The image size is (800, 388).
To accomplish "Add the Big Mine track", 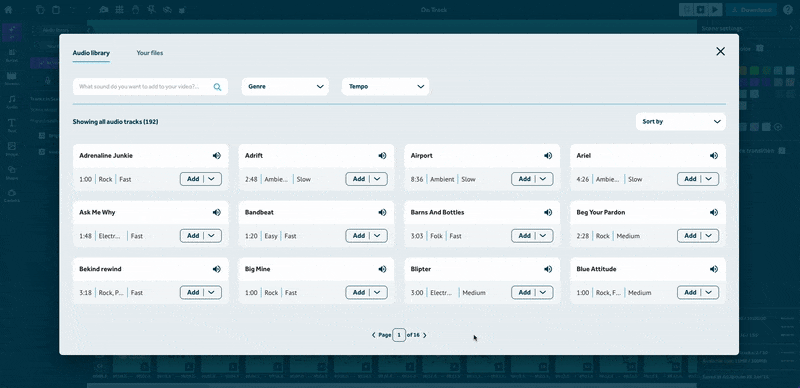I will (x=359, y=293).
